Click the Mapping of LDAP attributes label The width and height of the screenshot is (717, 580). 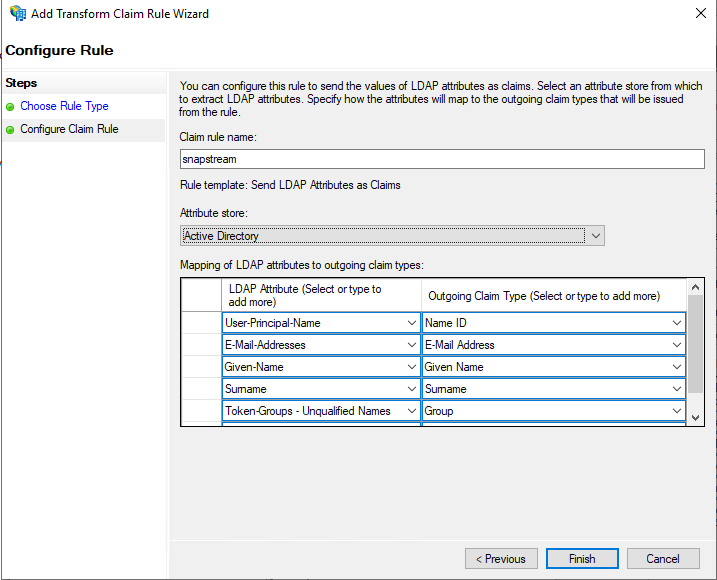click(302, 265)
